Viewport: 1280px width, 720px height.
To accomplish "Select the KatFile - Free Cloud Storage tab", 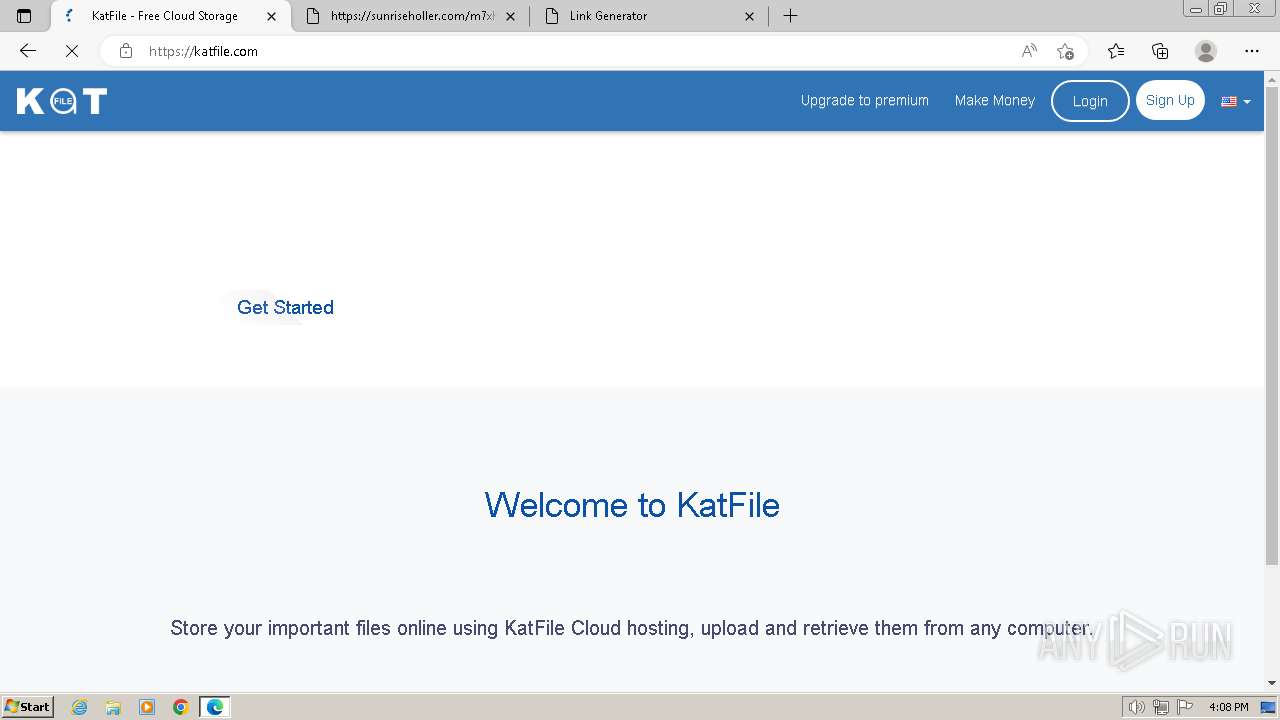I will 170,16.
